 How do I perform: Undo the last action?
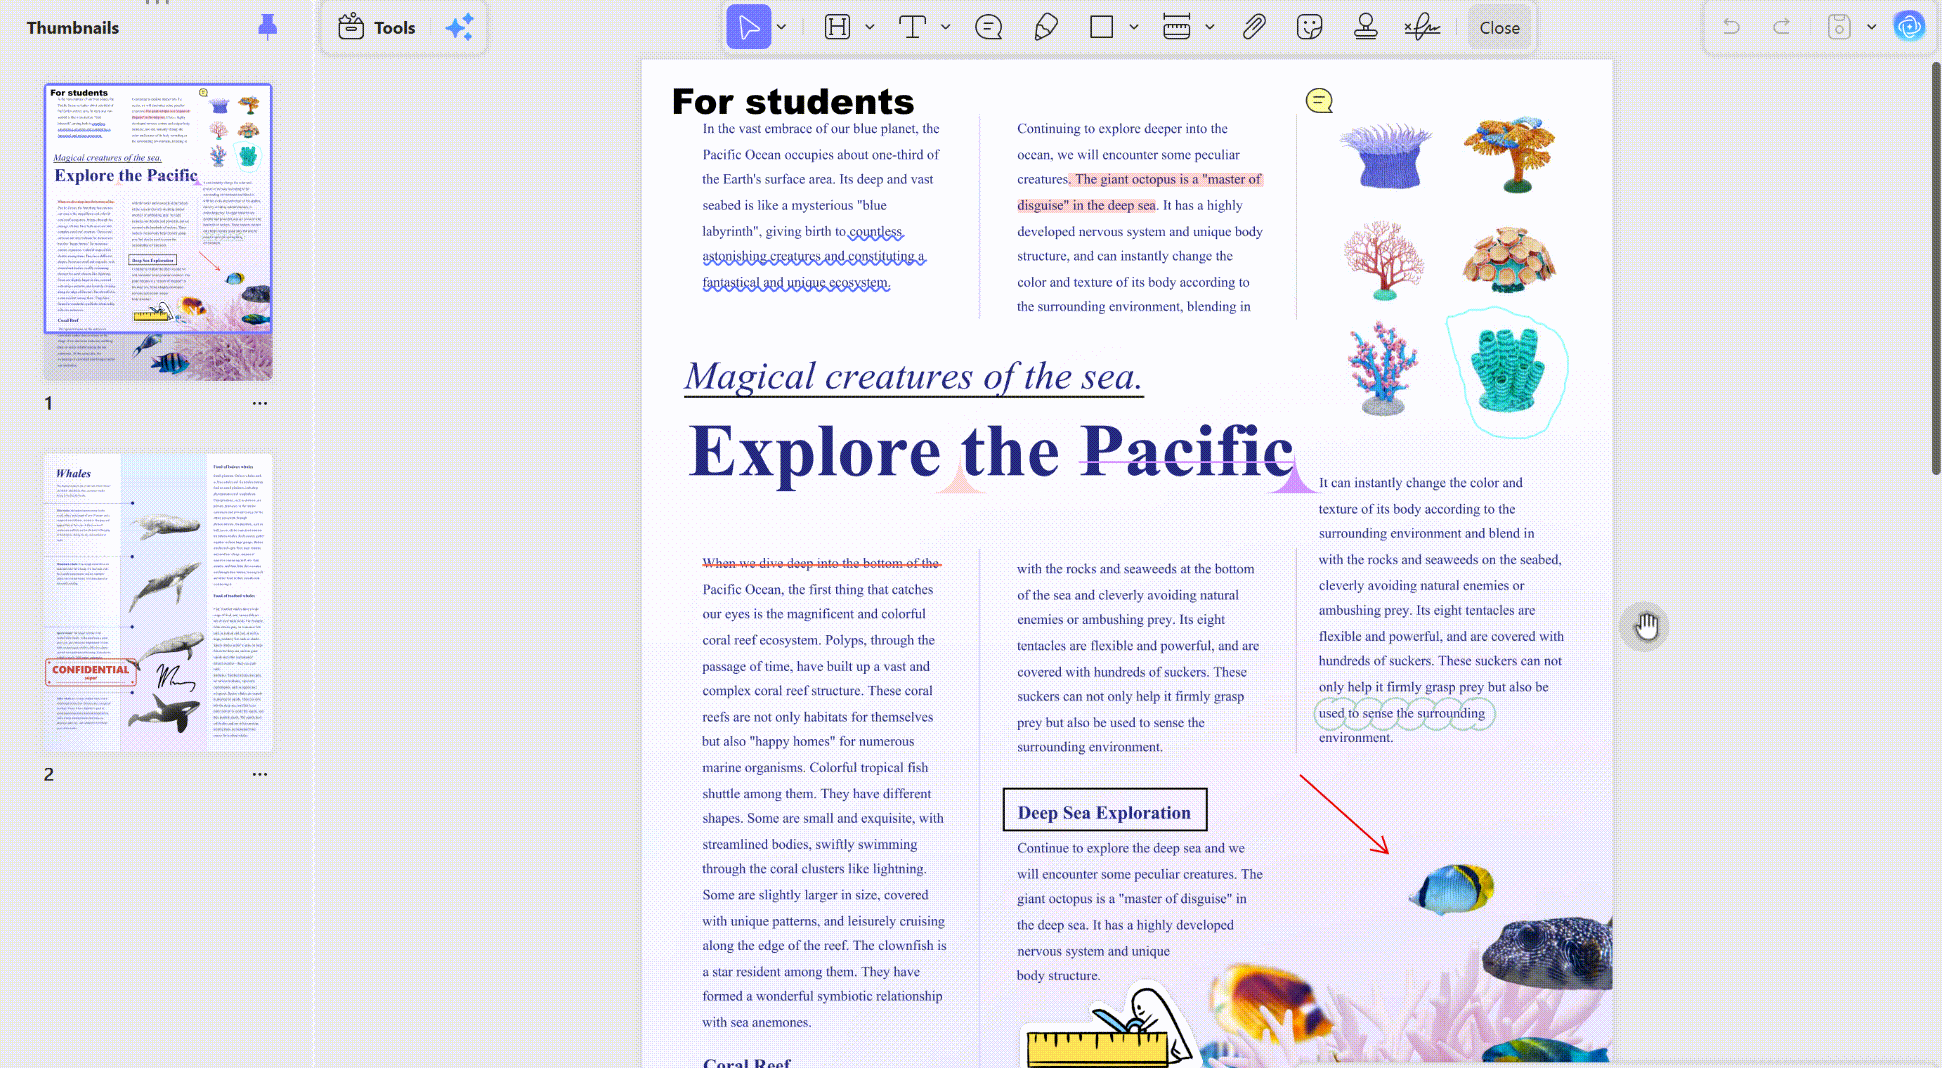point(1731,27)
